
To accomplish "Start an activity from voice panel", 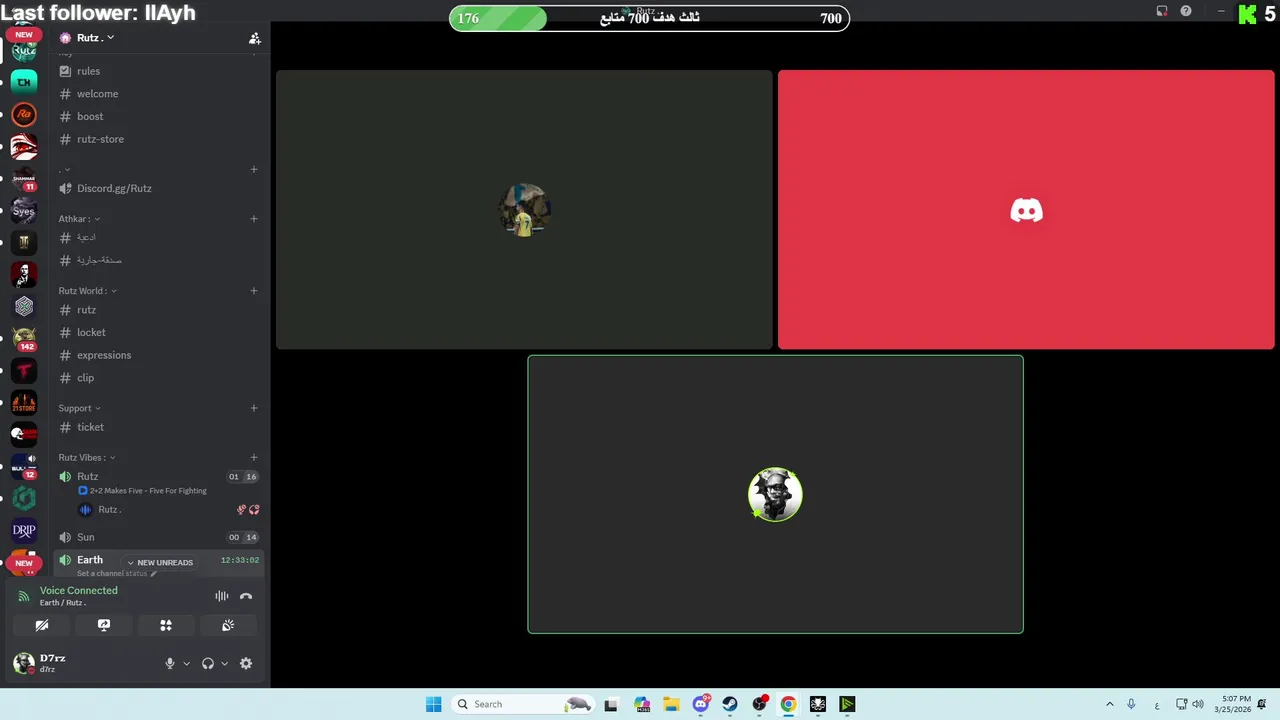I will (166, 625).
